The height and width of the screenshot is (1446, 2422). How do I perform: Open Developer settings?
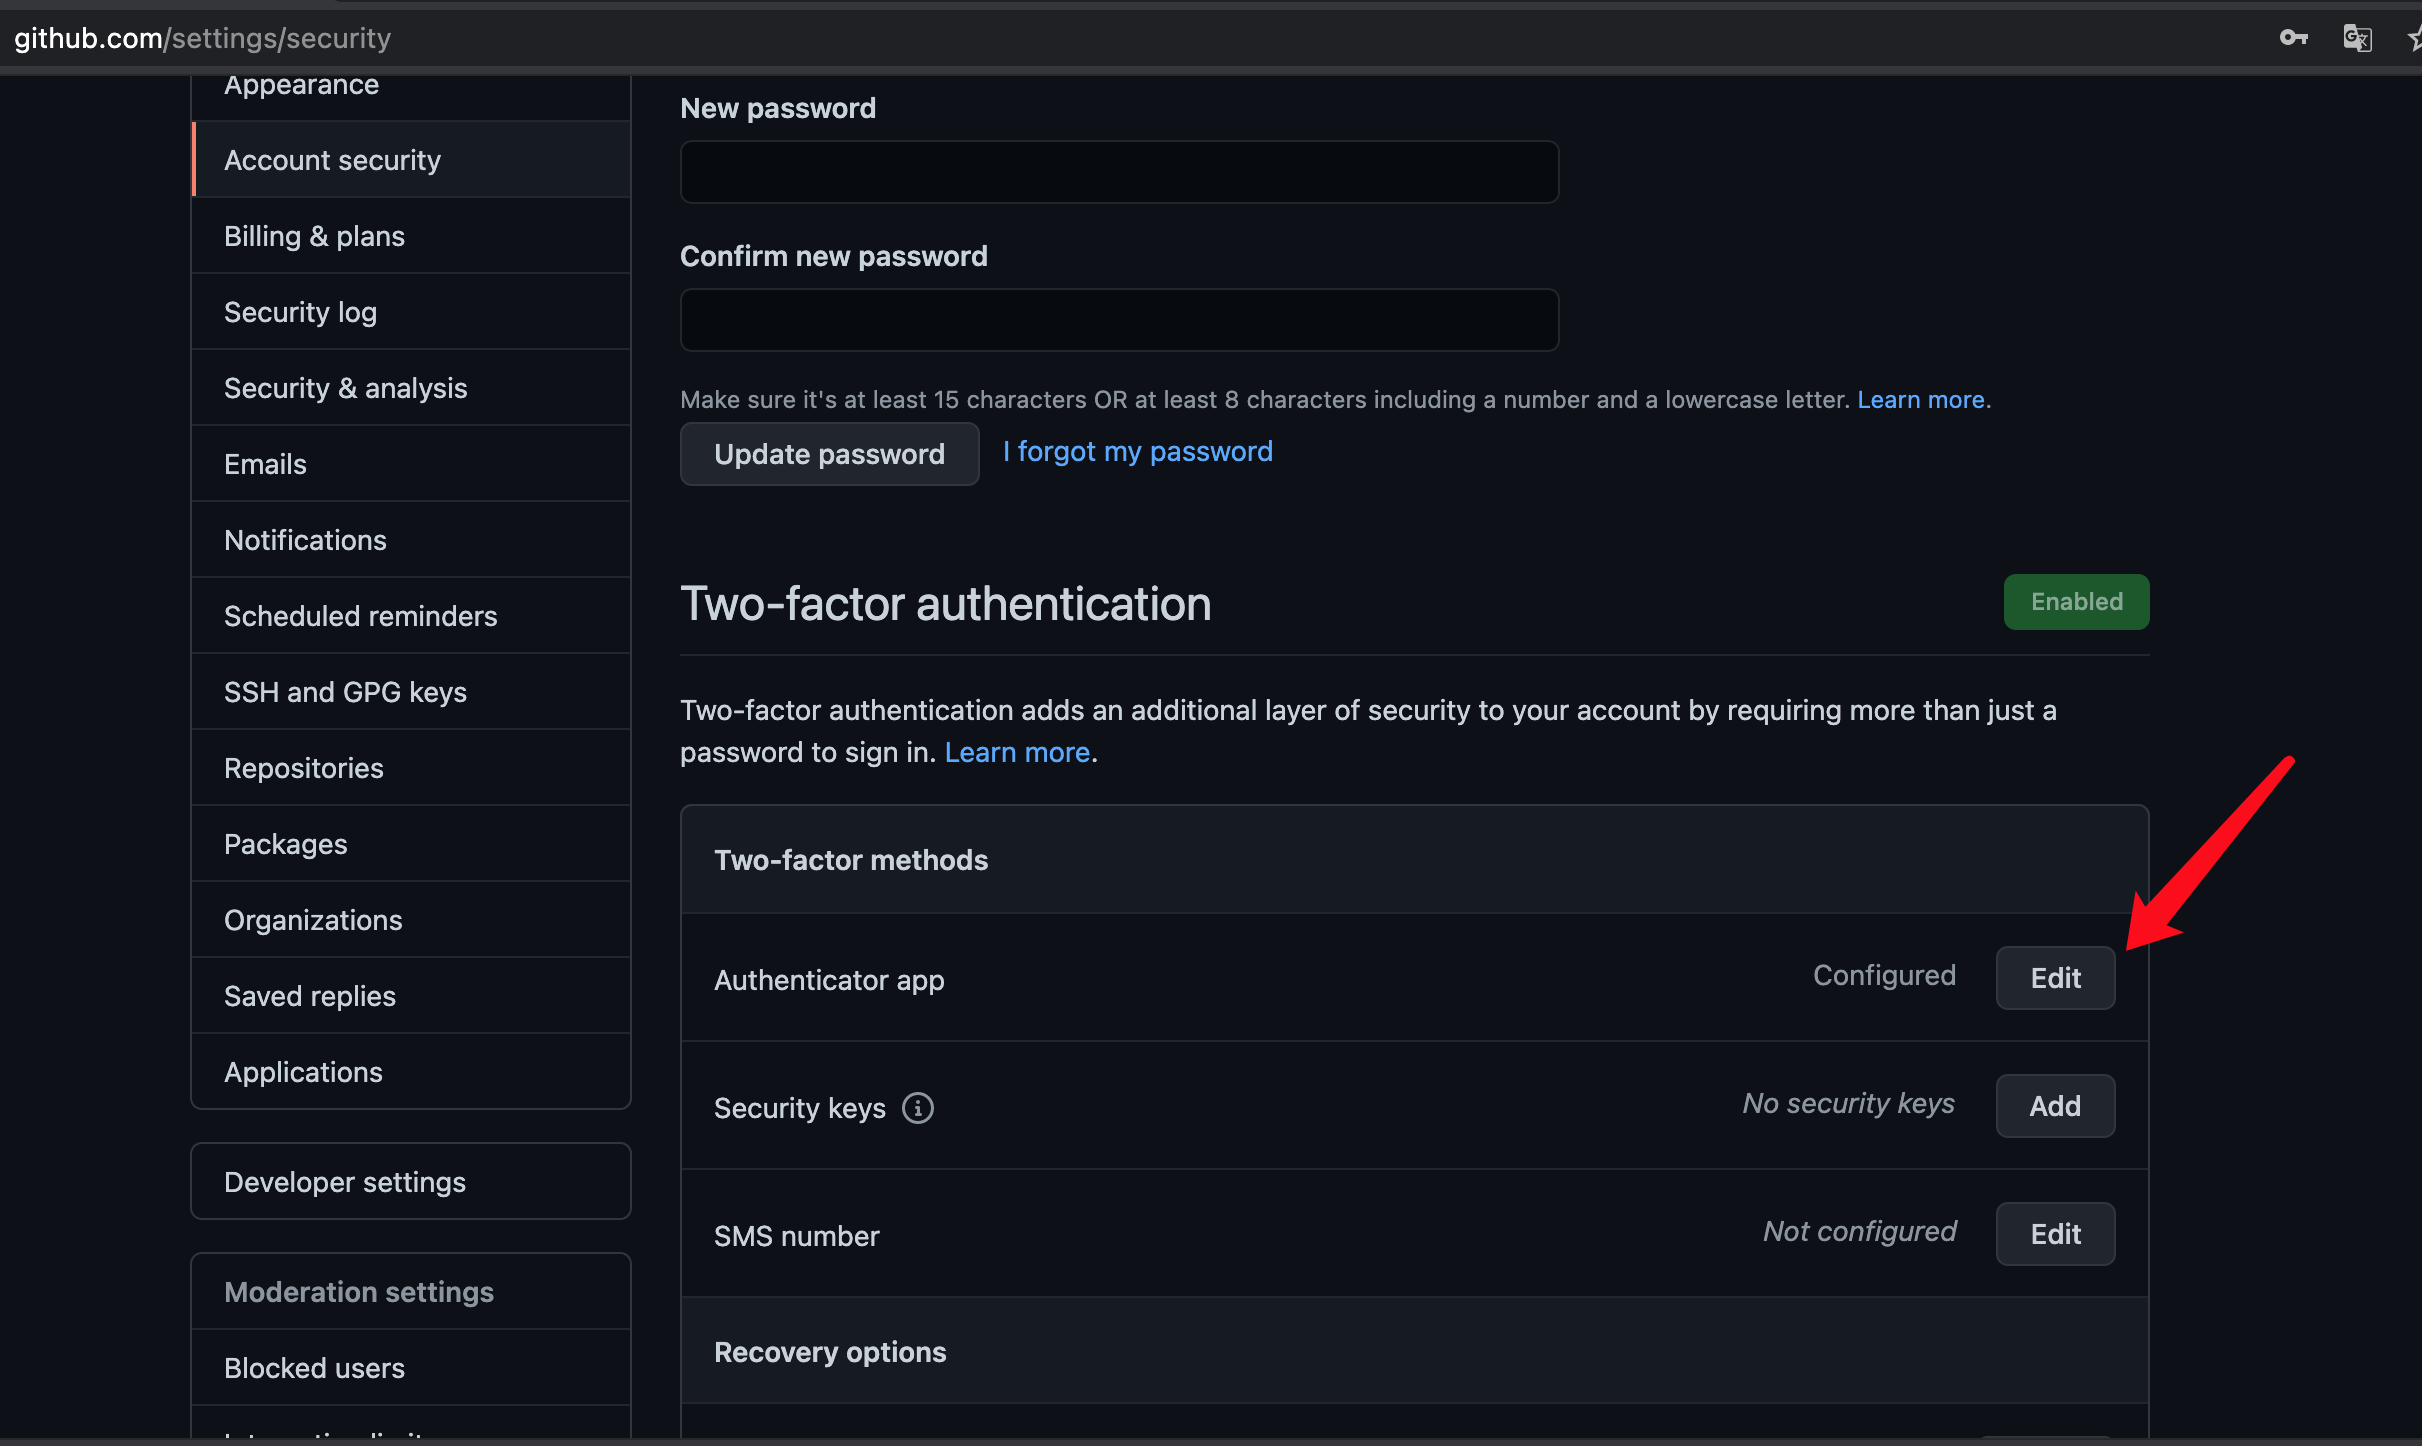tap(345, 1182)
